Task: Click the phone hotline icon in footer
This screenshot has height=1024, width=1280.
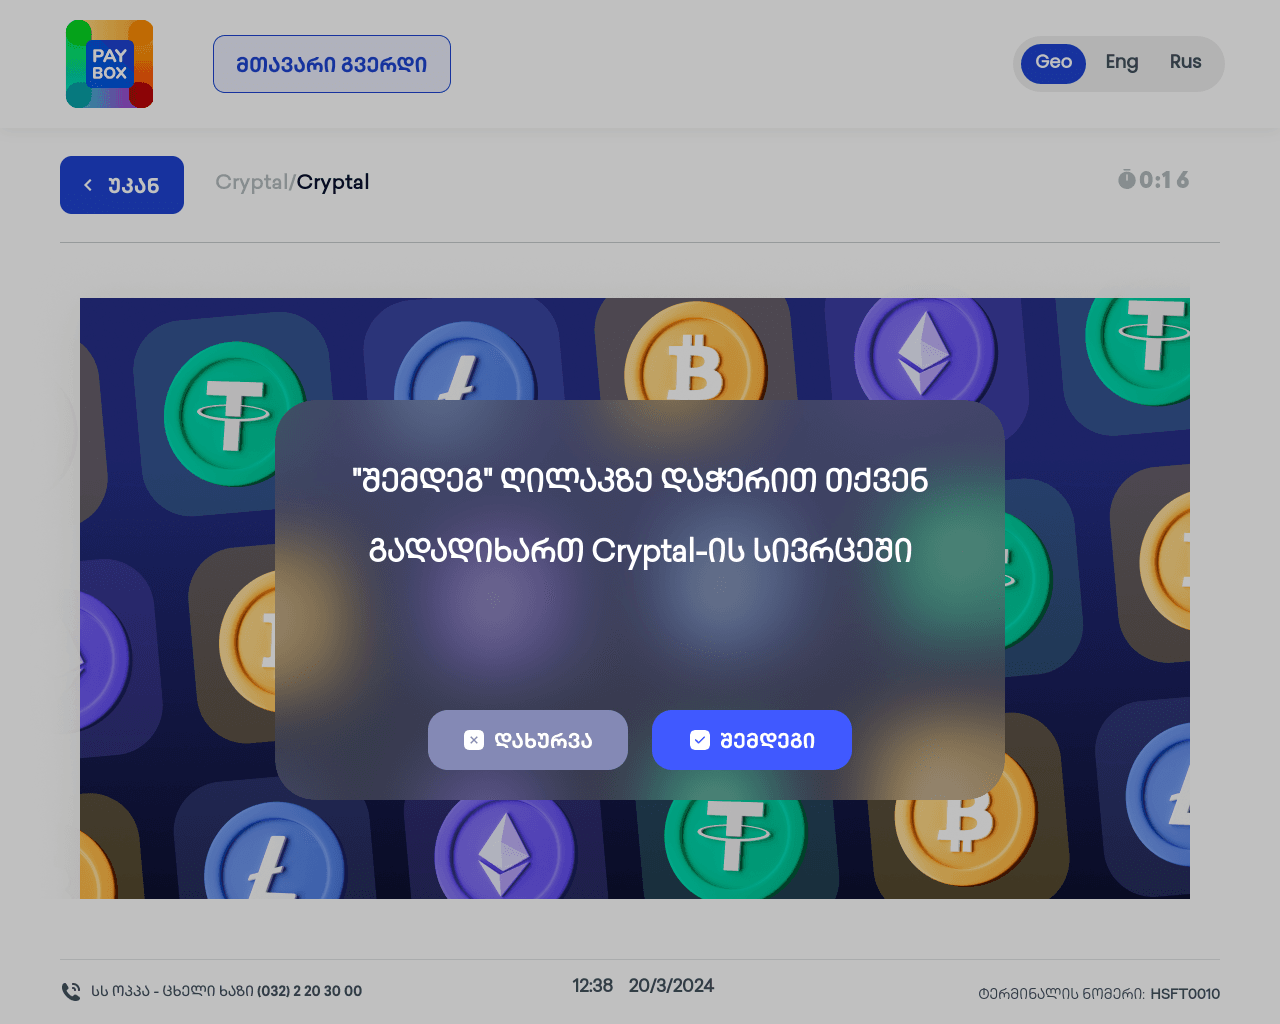Action: [x=71, y=991]
